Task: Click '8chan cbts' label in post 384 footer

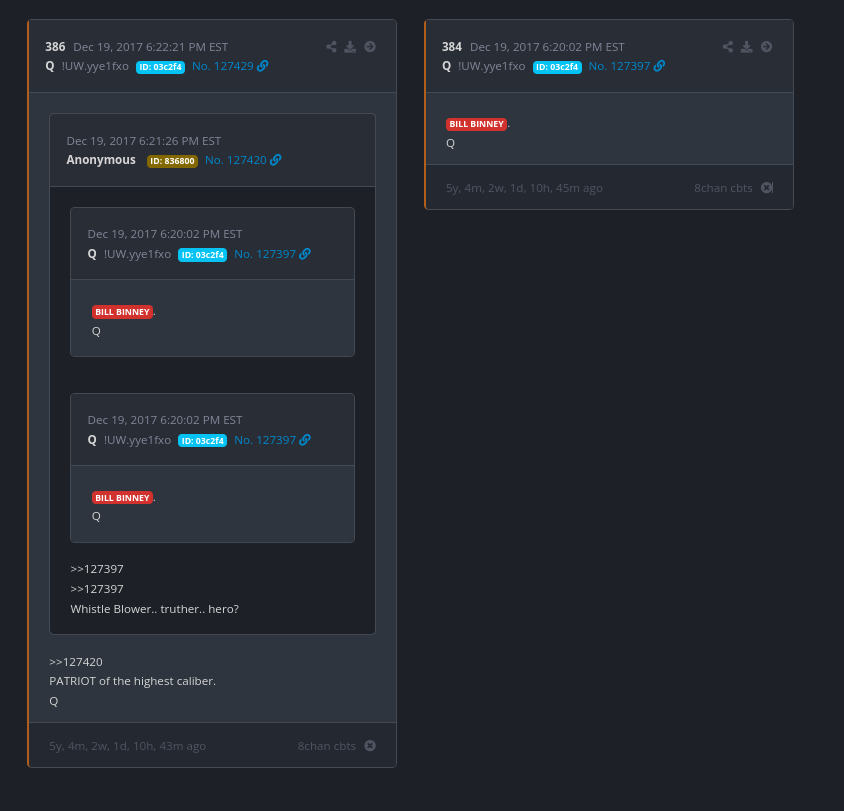Action: [723, 188]
